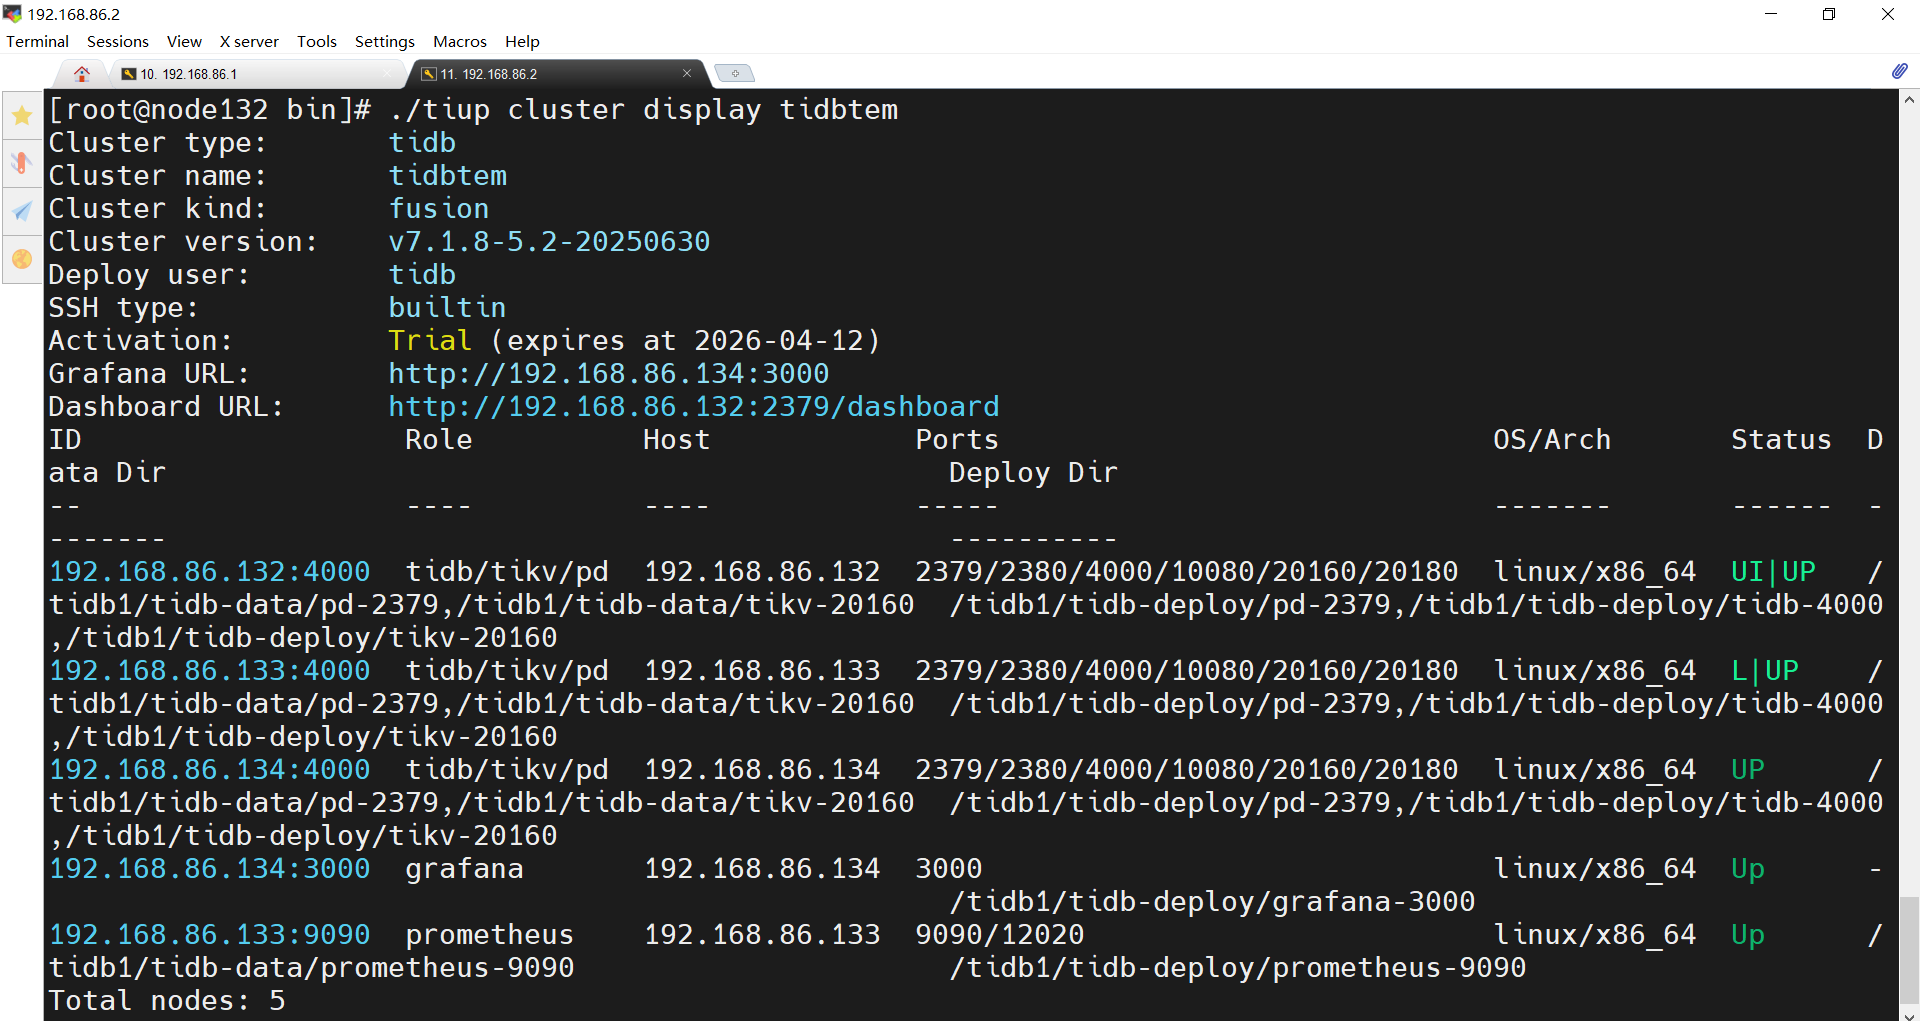Open the Sessions star sidebar tab
The height and width of the screenshot is (1021, 1920).
pos(22,116)
